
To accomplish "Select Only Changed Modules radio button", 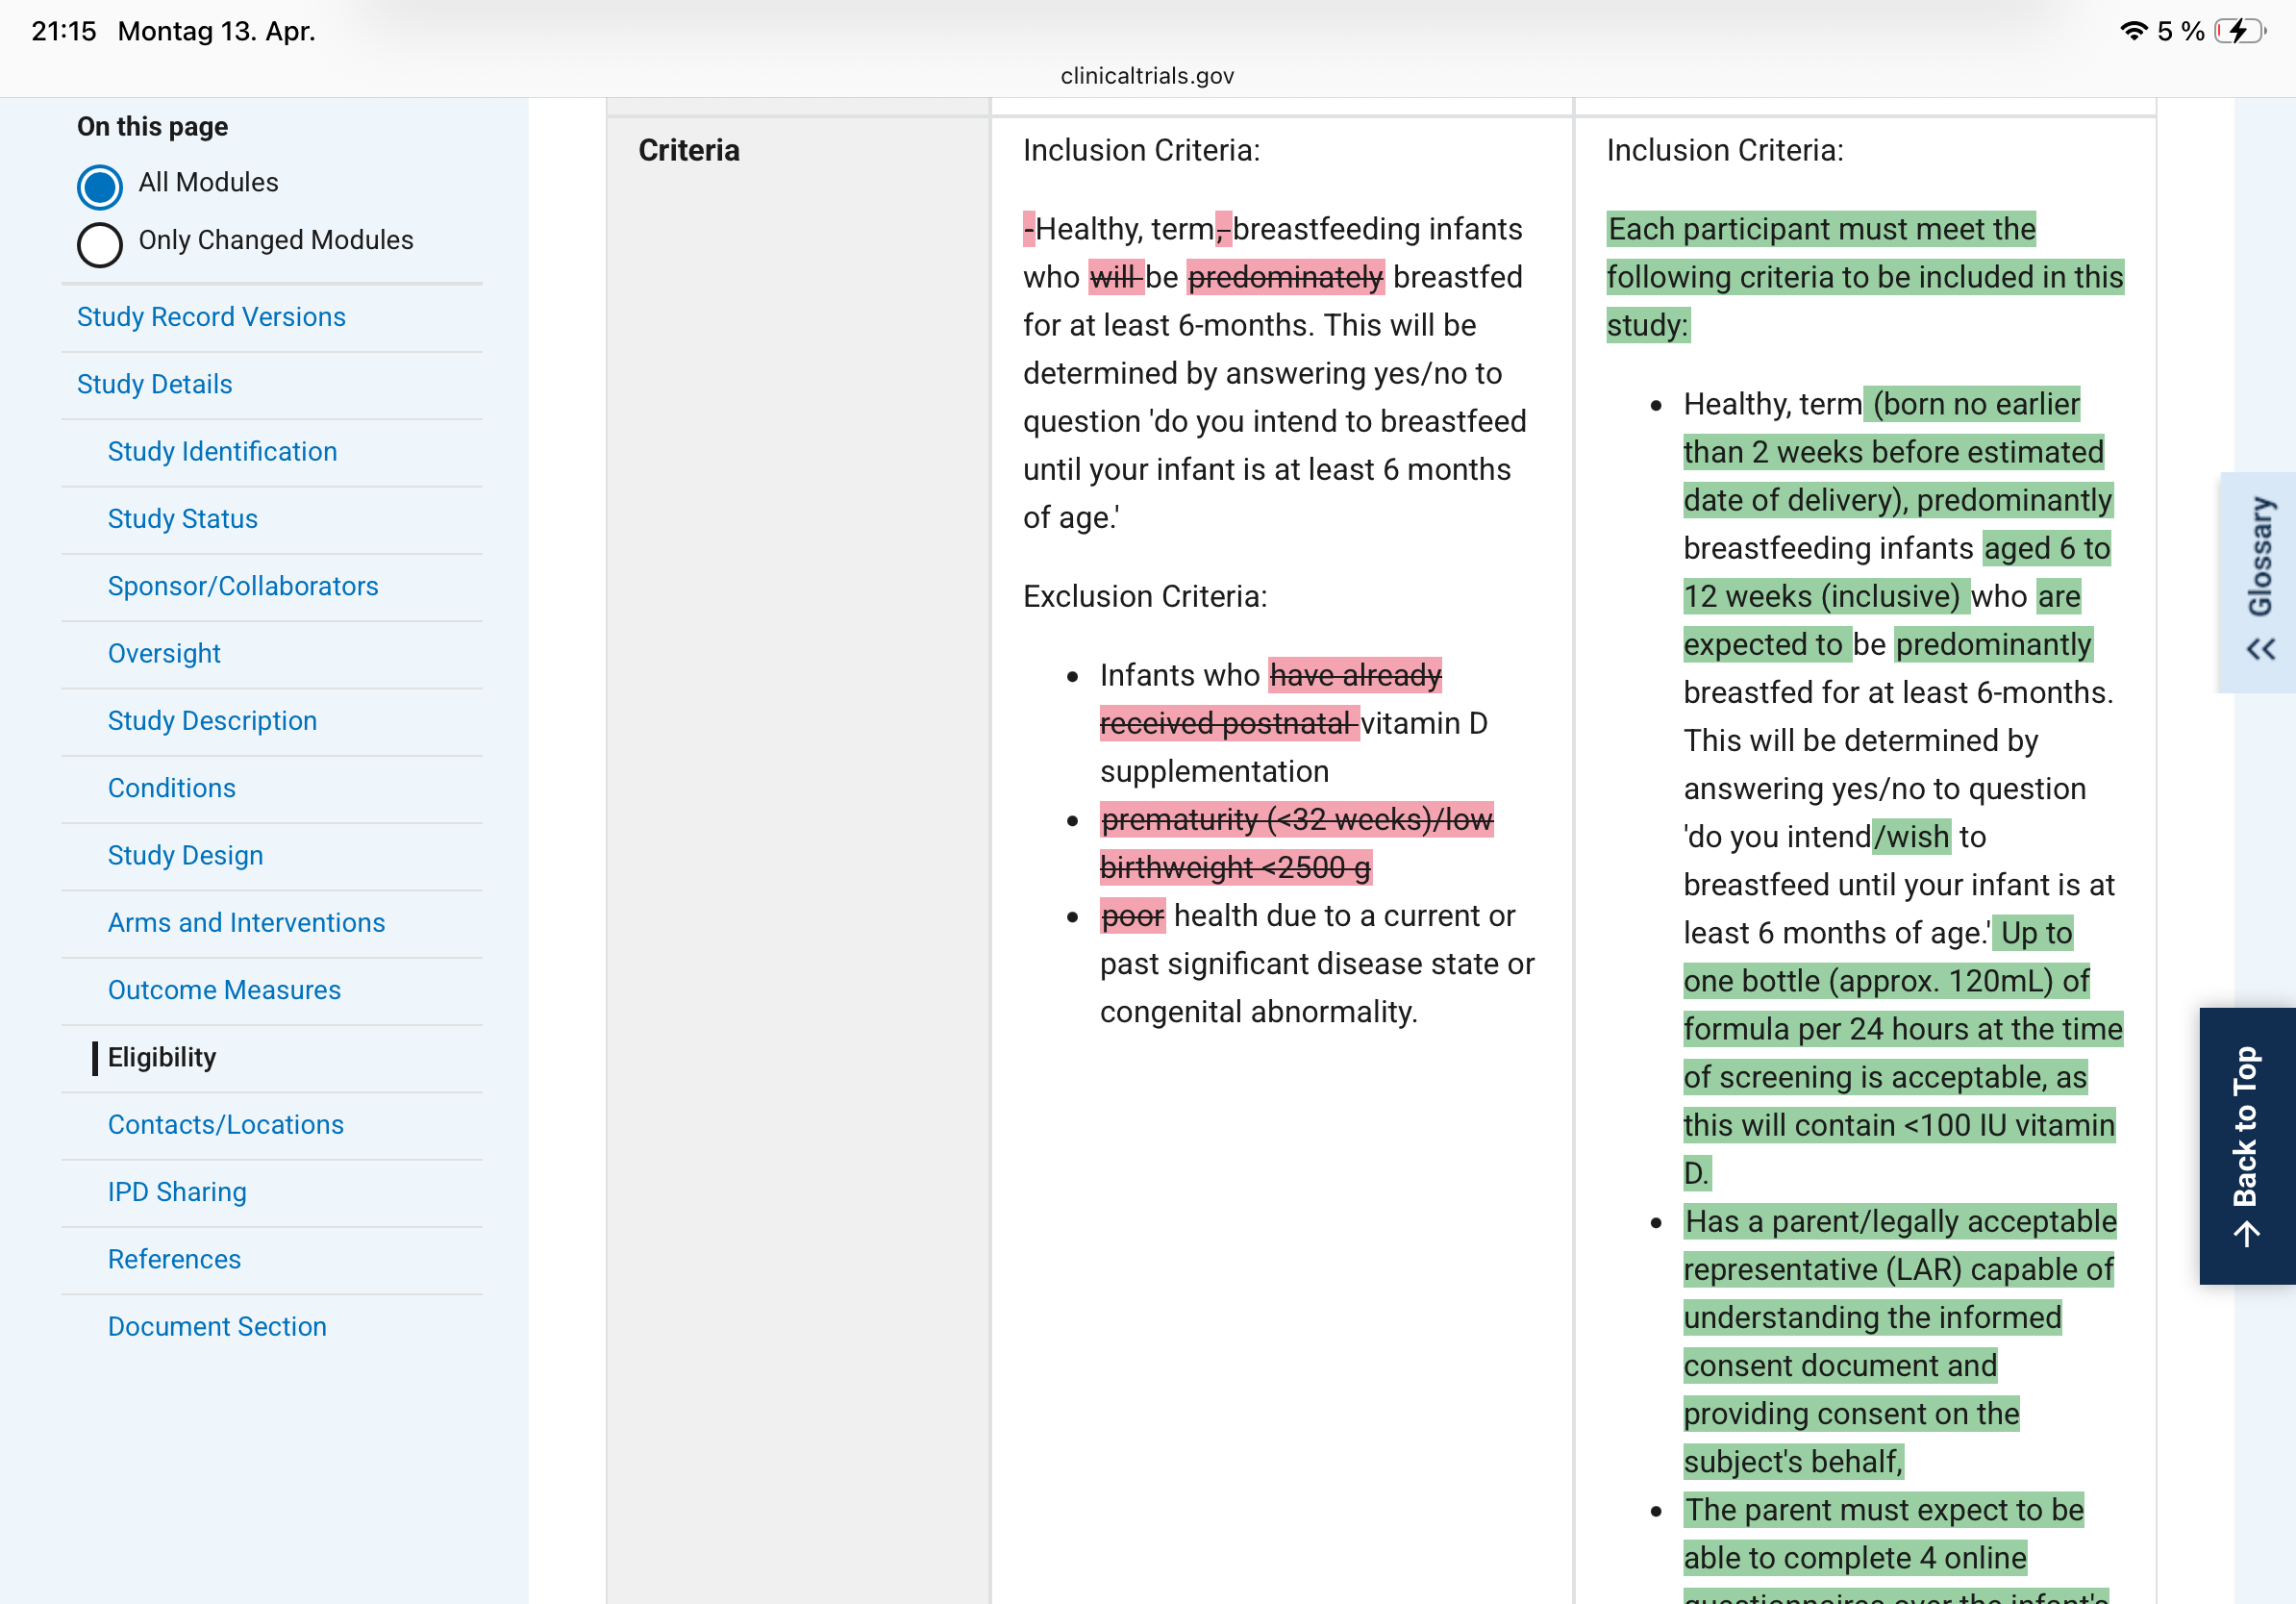I will click(x=100, y=244).
